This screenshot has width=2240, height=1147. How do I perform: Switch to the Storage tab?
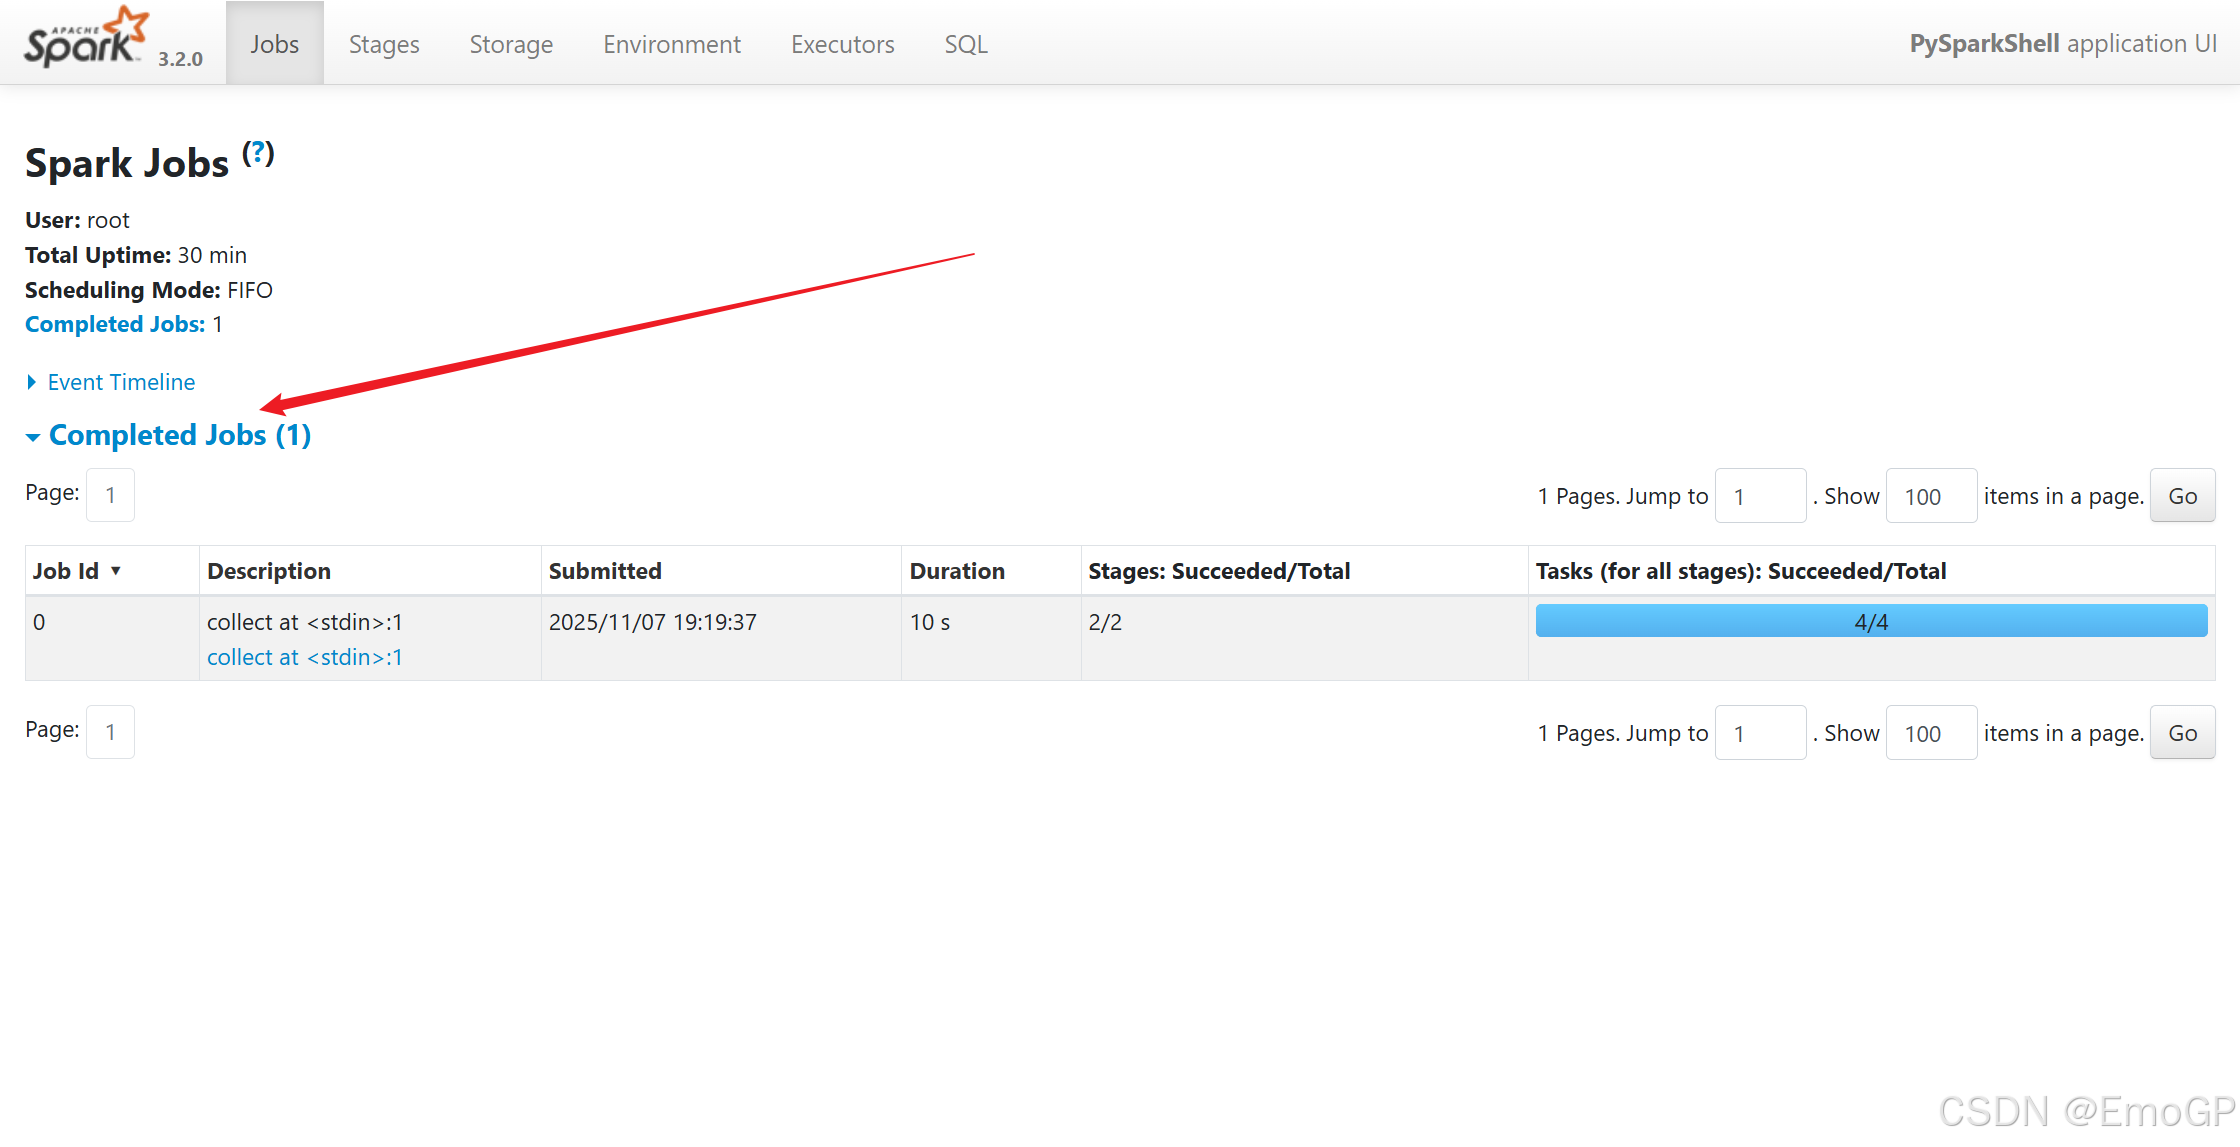[511, 44]
